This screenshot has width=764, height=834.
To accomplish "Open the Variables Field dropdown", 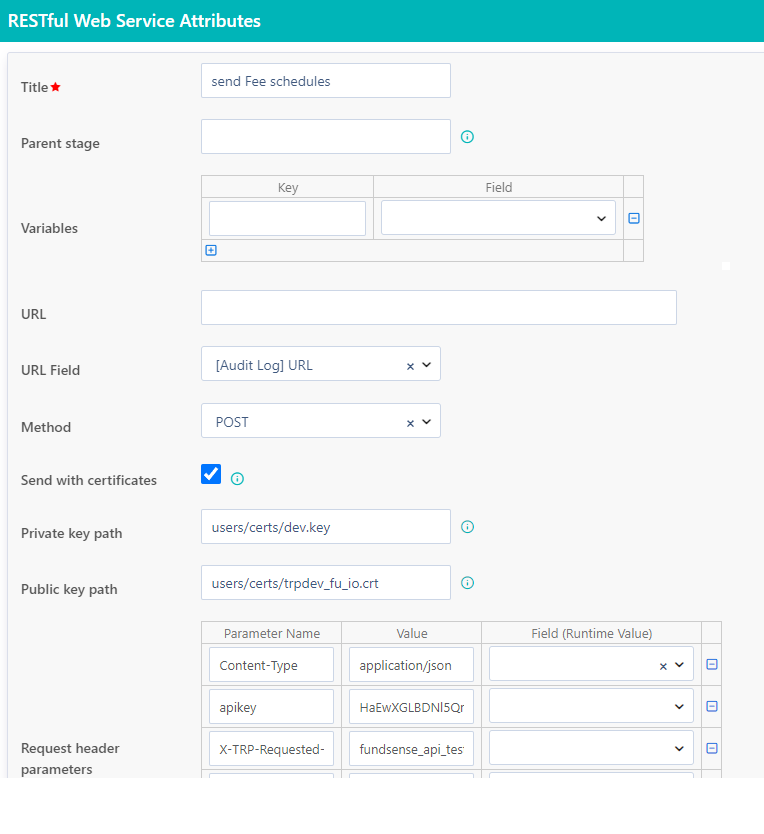I will [x=498, y=218].
